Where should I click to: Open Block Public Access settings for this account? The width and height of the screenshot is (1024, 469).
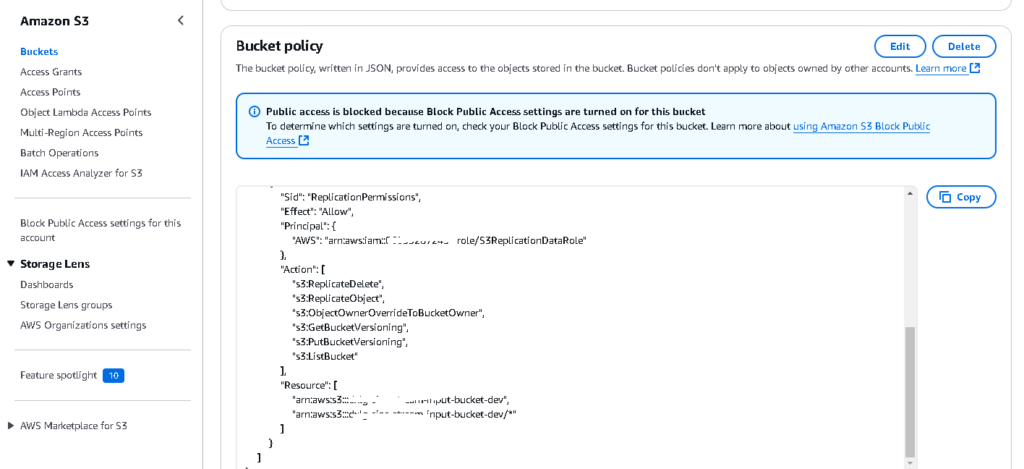pyautogui.click(x=101, y=230)
